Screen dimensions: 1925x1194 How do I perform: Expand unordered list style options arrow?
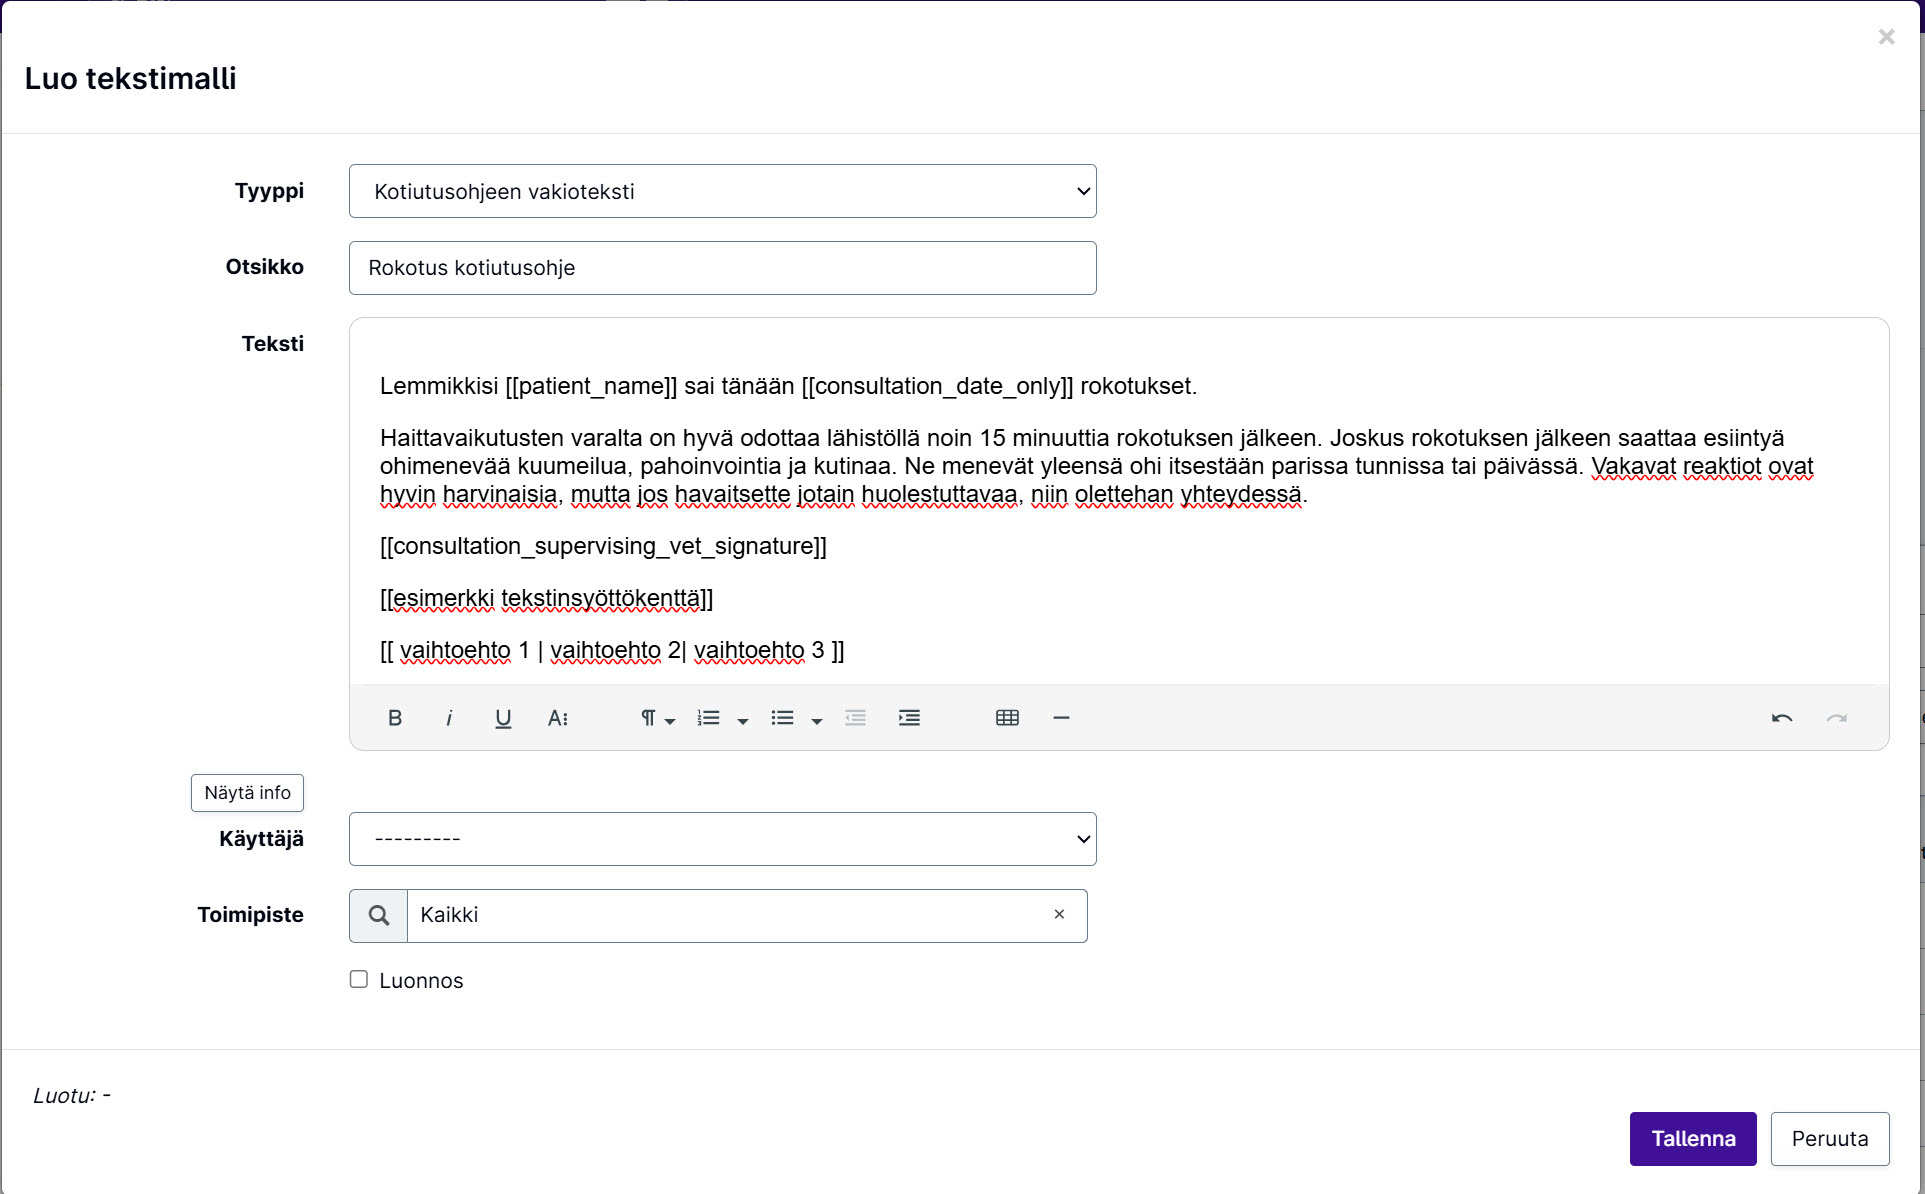[x=816, y=720]
